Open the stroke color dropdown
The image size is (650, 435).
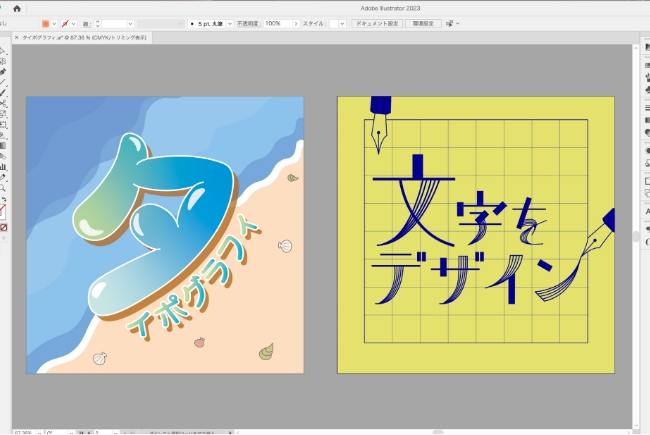point(76,23)
